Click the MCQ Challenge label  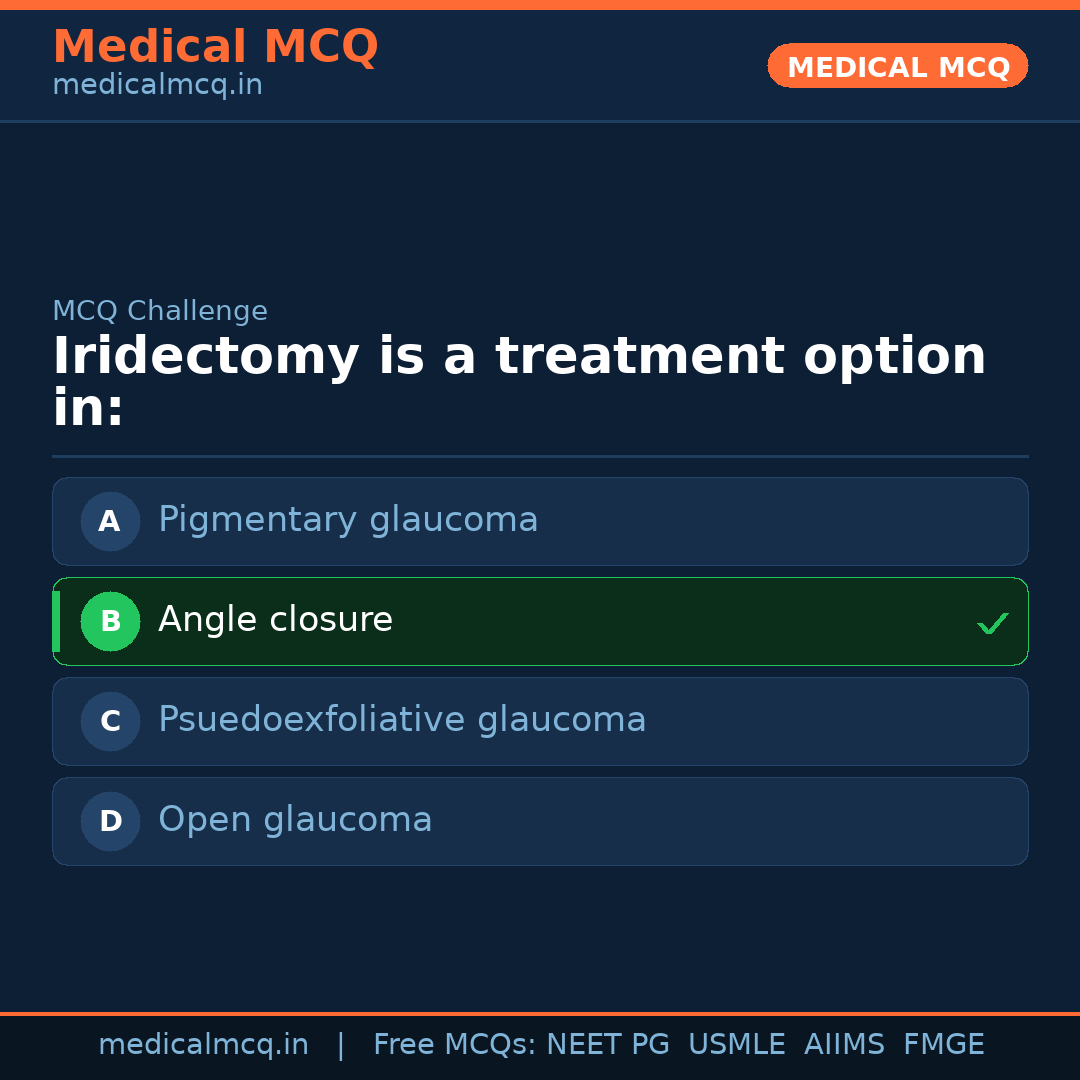click(x=160, y=311)
